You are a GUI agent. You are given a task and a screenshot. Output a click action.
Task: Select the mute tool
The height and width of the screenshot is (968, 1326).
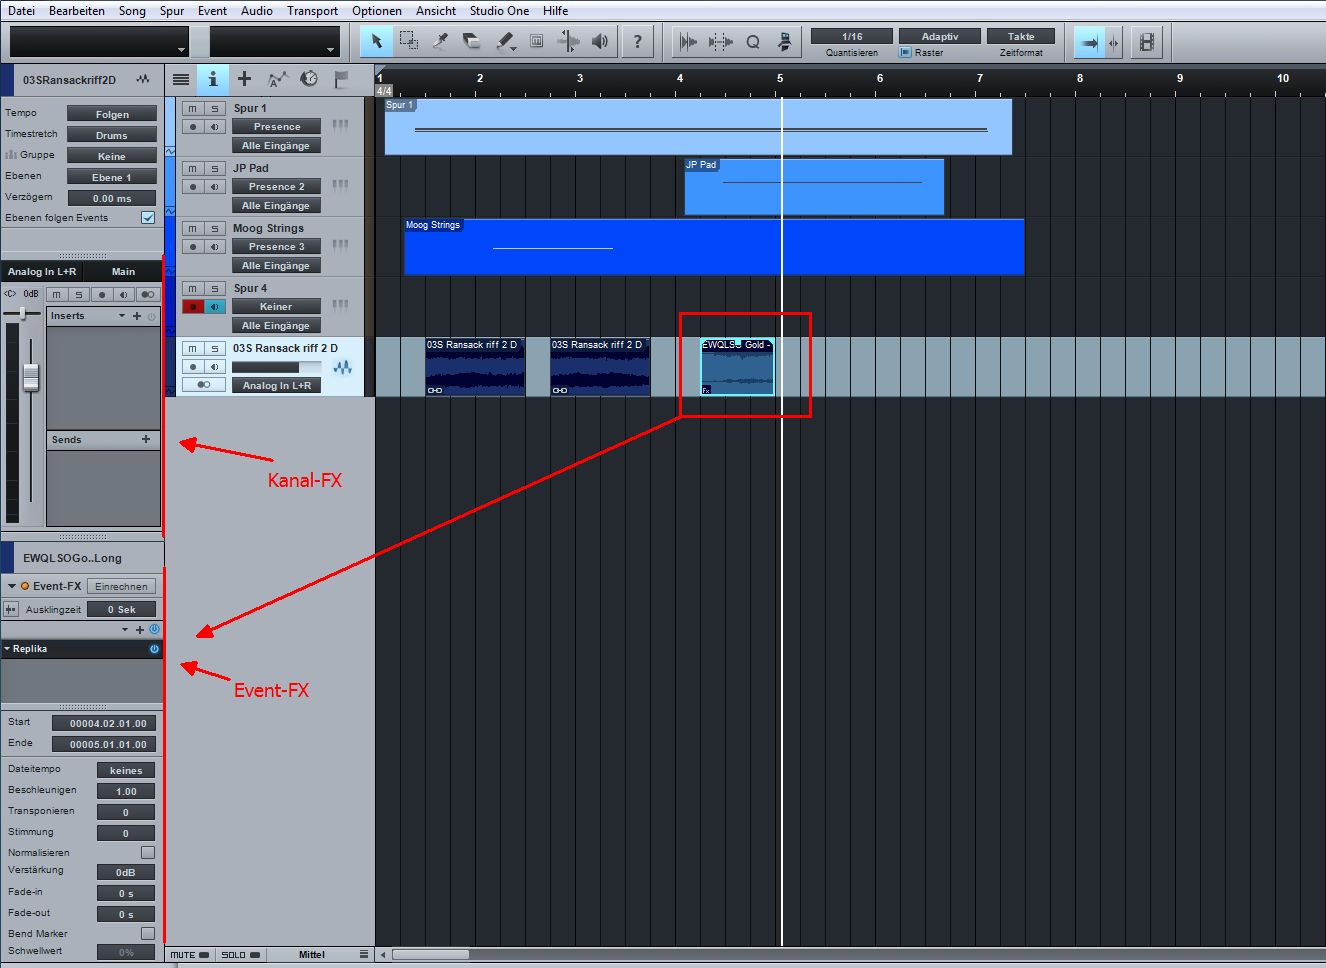click(536, 41)
